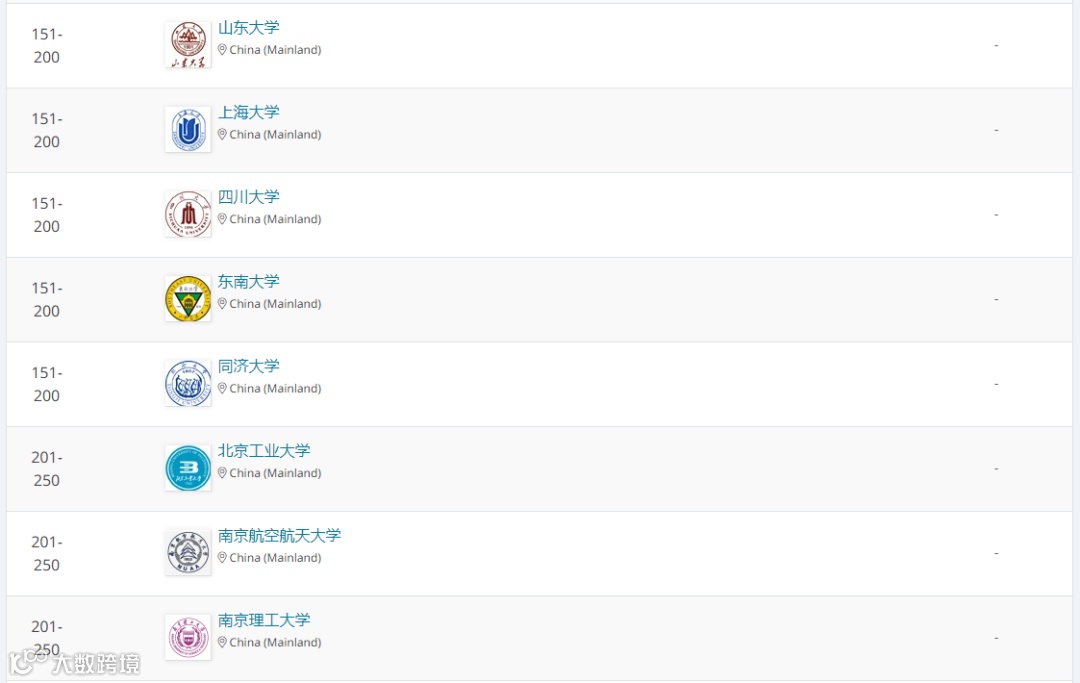The image size is (1080, 683).
Task: Open the 南京航空航天大学 university link
Action: [280, 536]
